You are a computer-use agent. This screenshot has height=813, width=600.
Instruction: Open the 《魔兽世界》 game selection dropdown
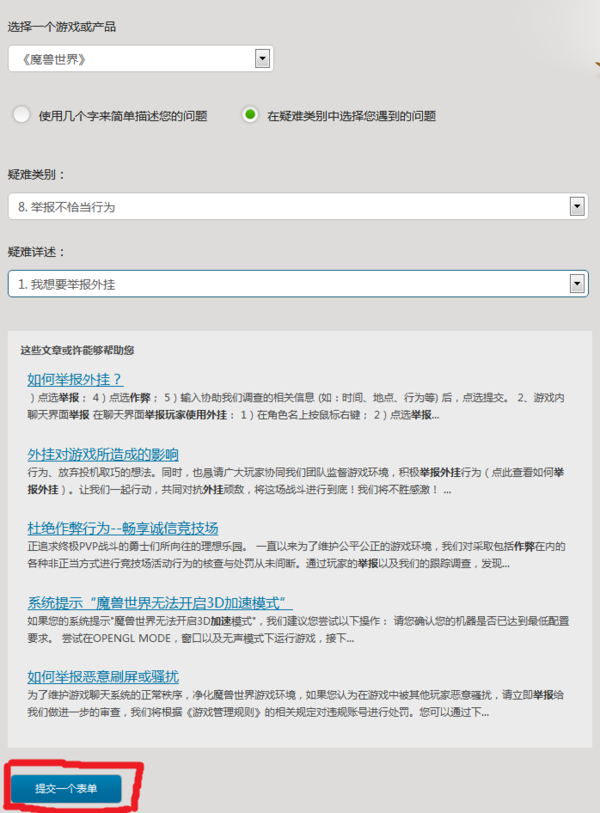(130, 60)
